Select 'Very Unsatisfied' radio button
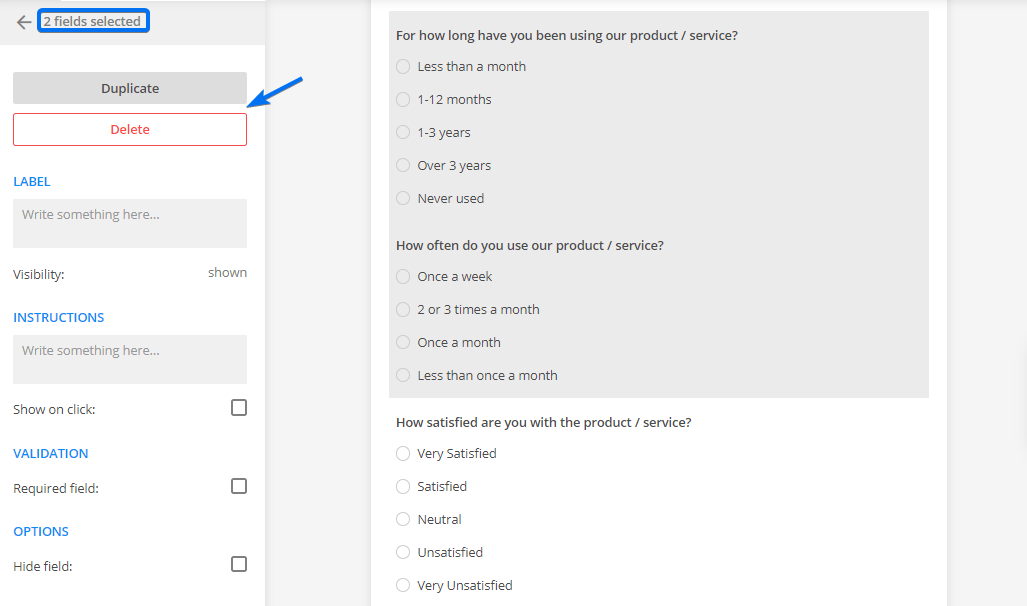The width and height of the screenshot is (1027, 606). [403, 585]
